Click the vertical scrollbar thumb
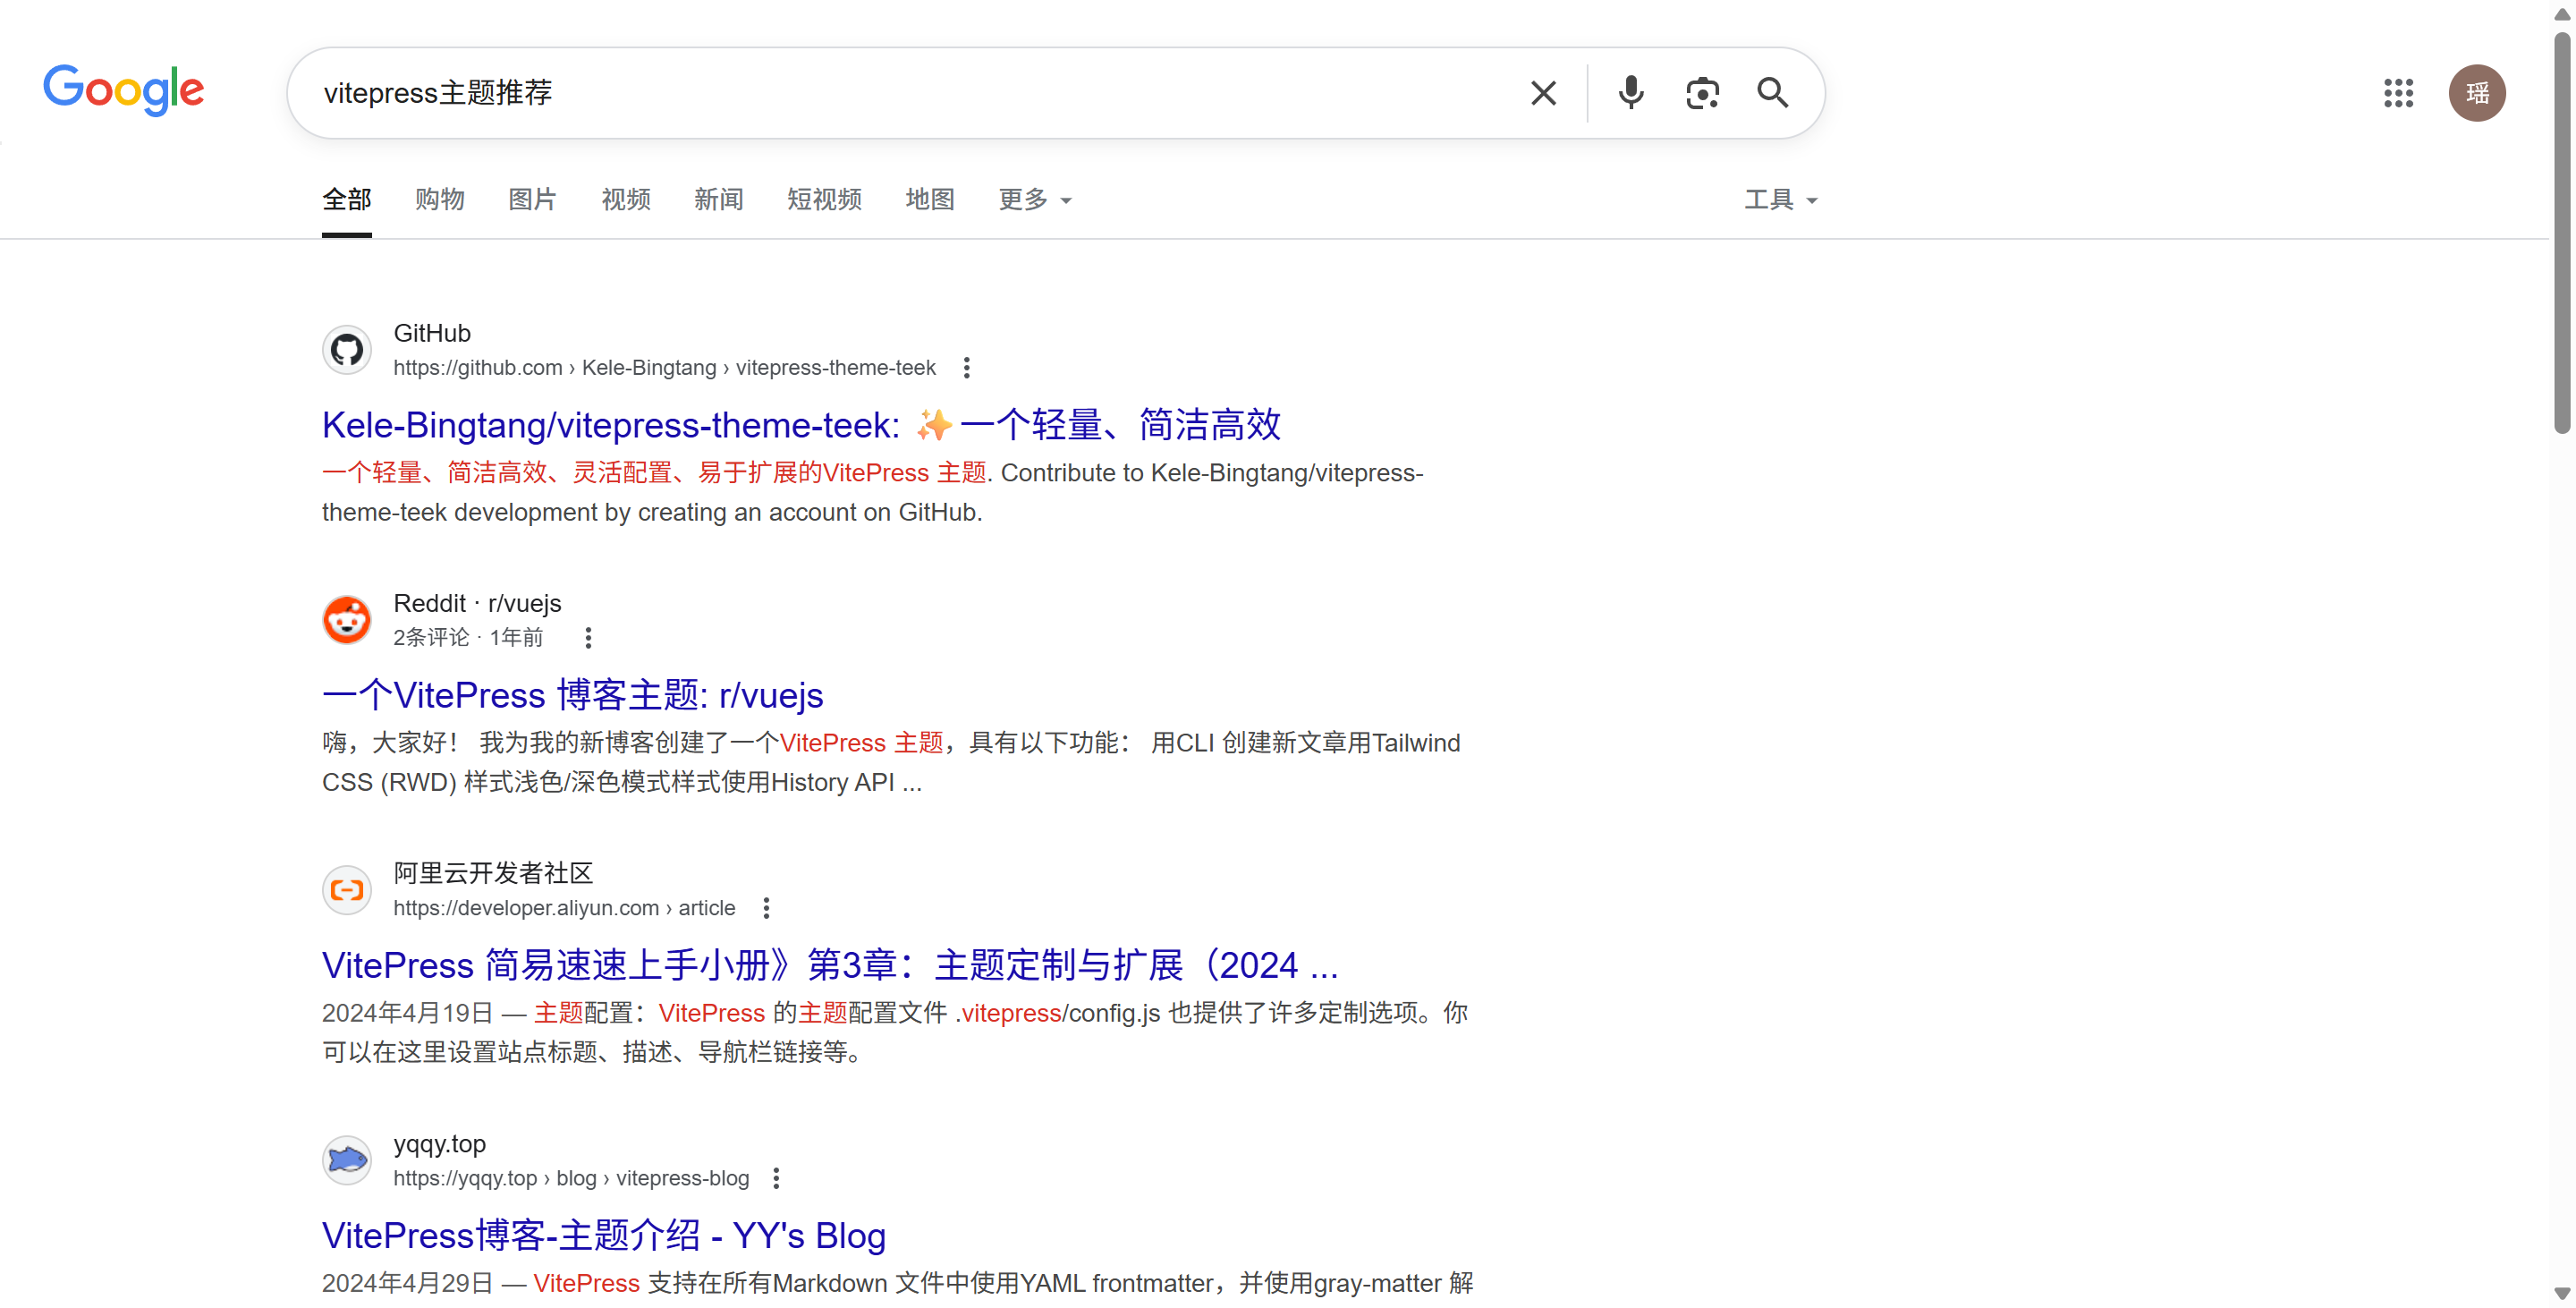Screen dimensions: 2576x1308 2562,232
